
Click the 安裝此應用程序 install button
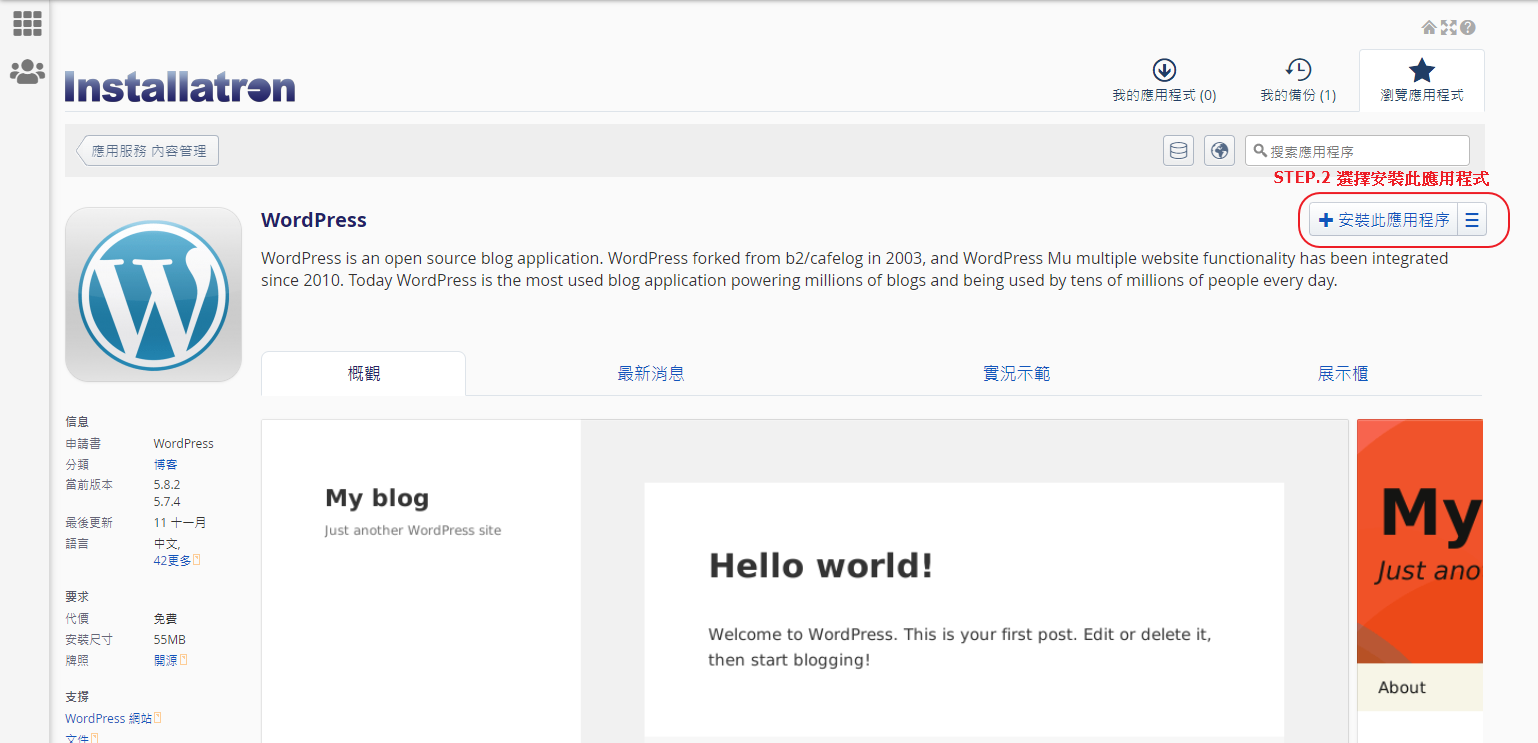[x=1384, y=220]
